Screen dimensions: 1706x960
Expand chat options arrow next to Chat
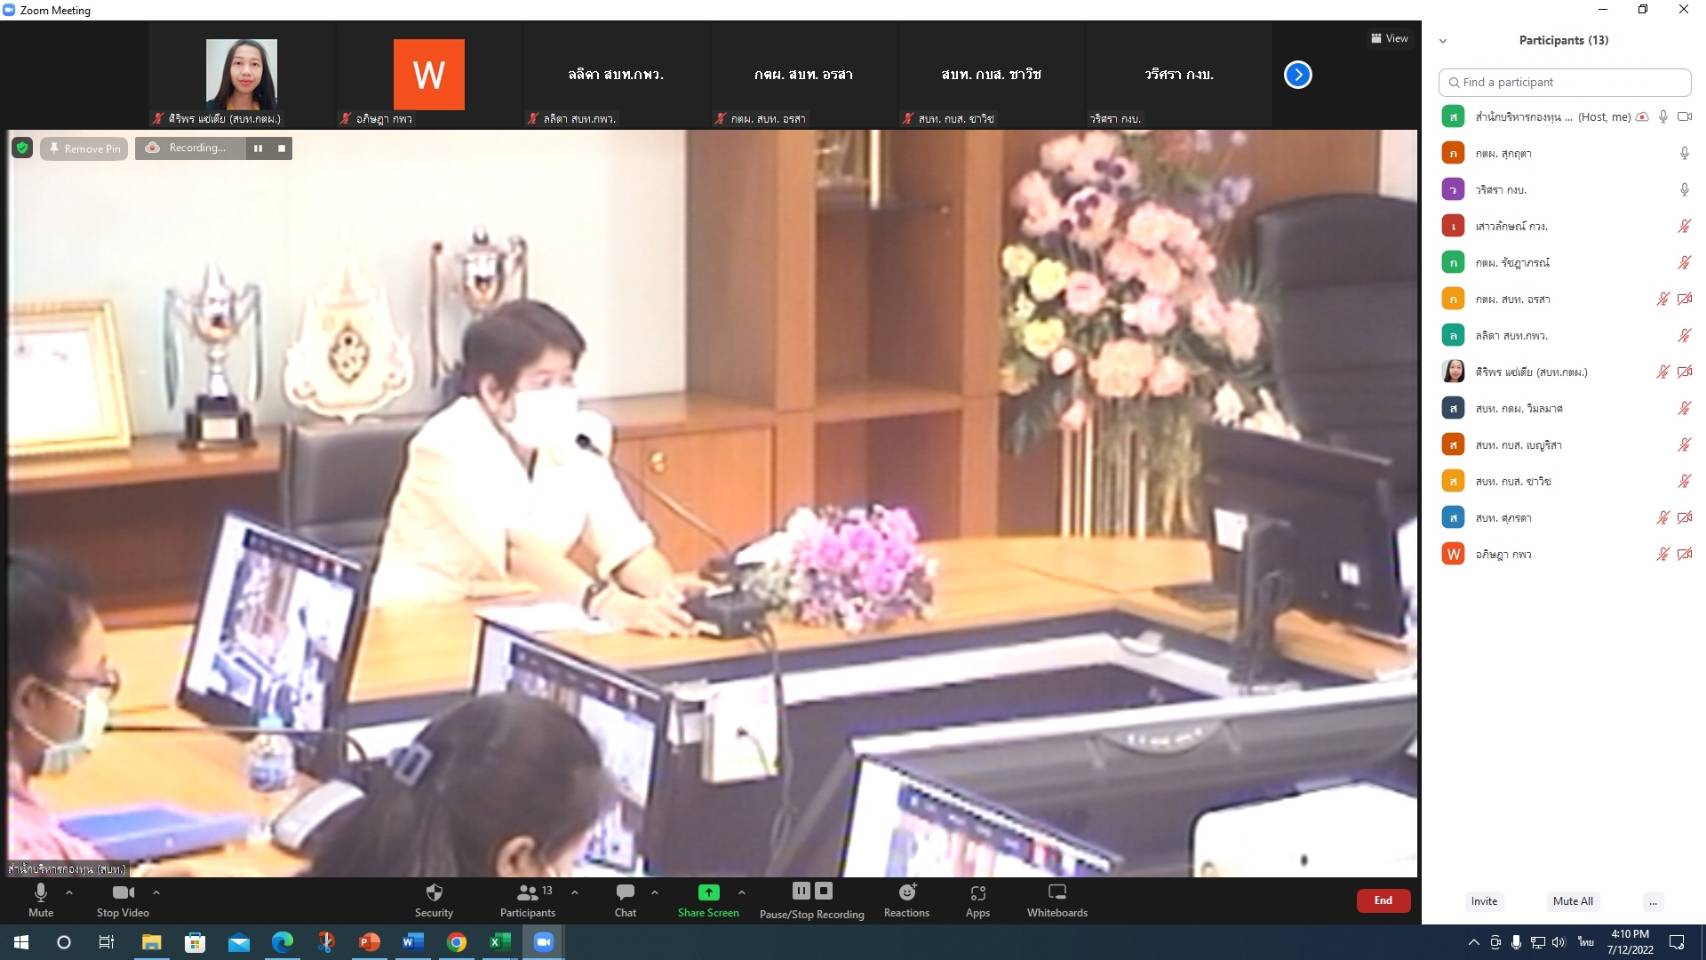pyautogui.click(x=654, y=892)
